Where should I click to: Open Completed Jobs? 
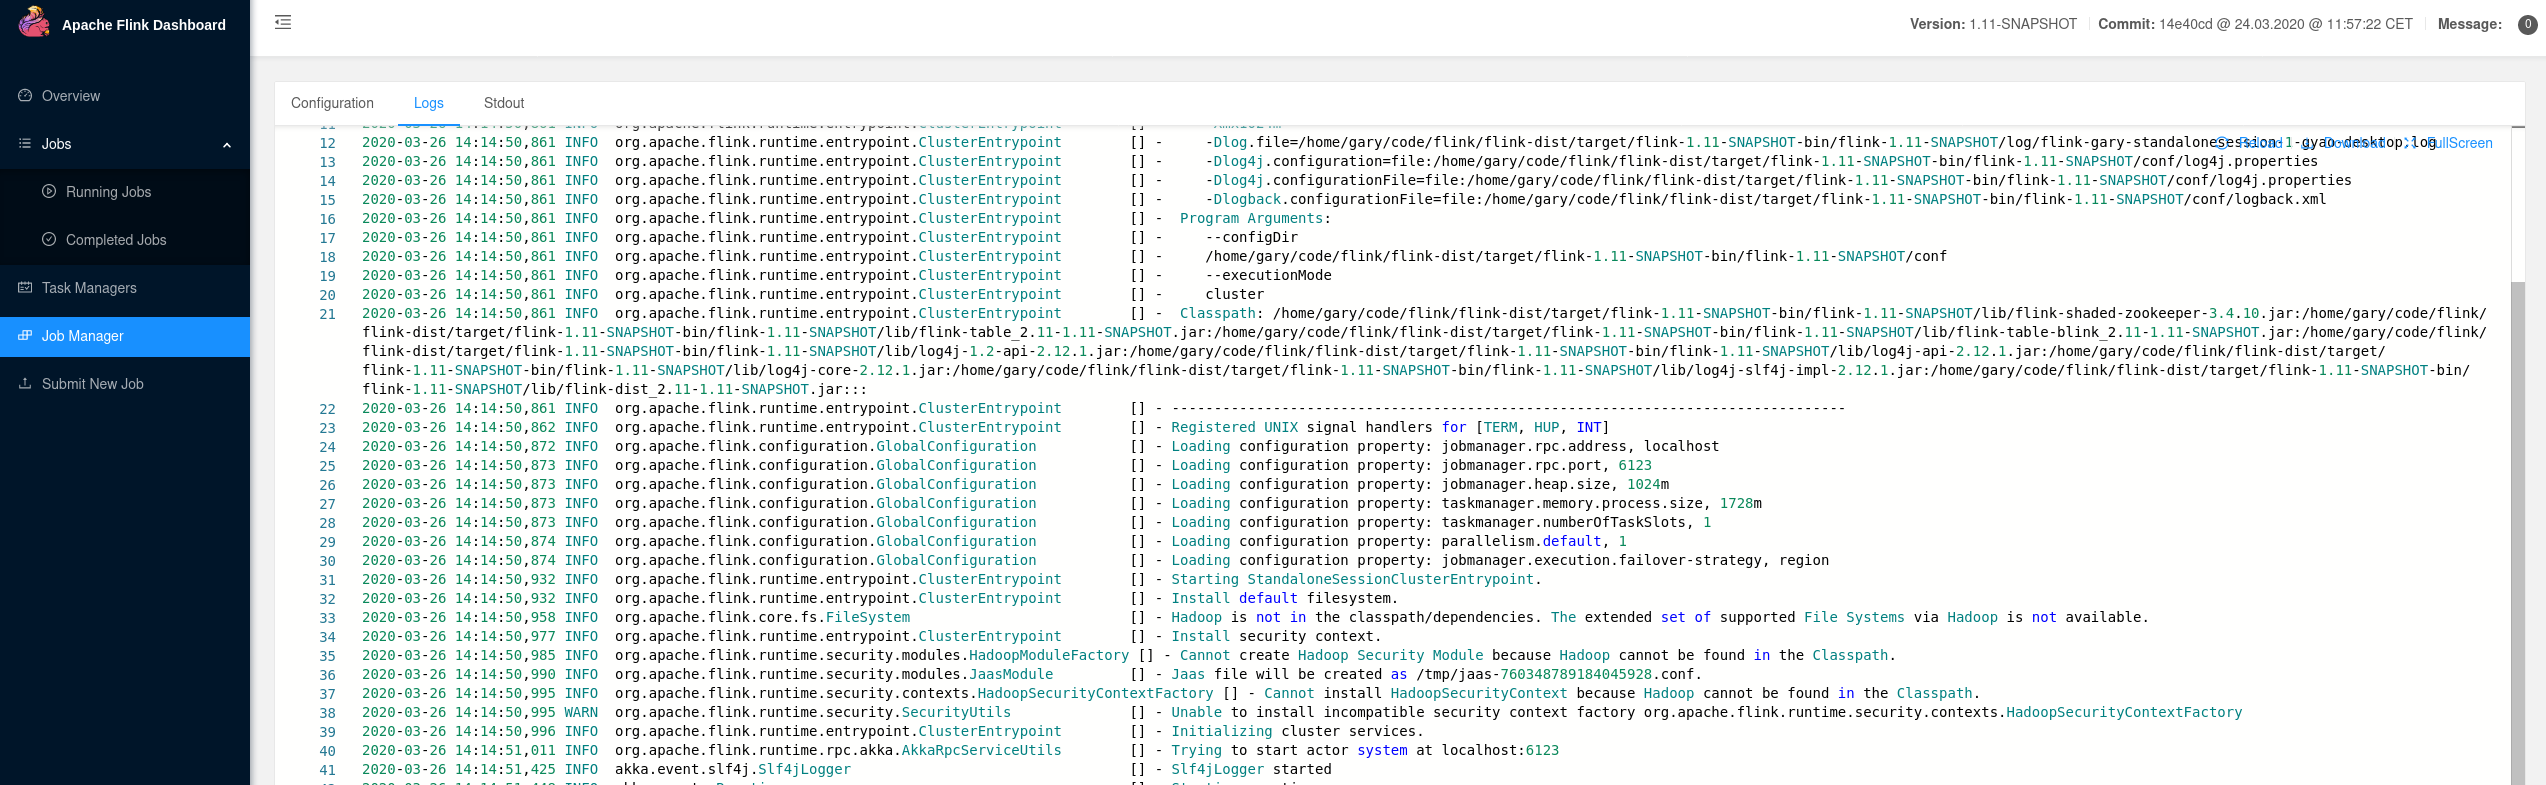[x=125, y=240]
